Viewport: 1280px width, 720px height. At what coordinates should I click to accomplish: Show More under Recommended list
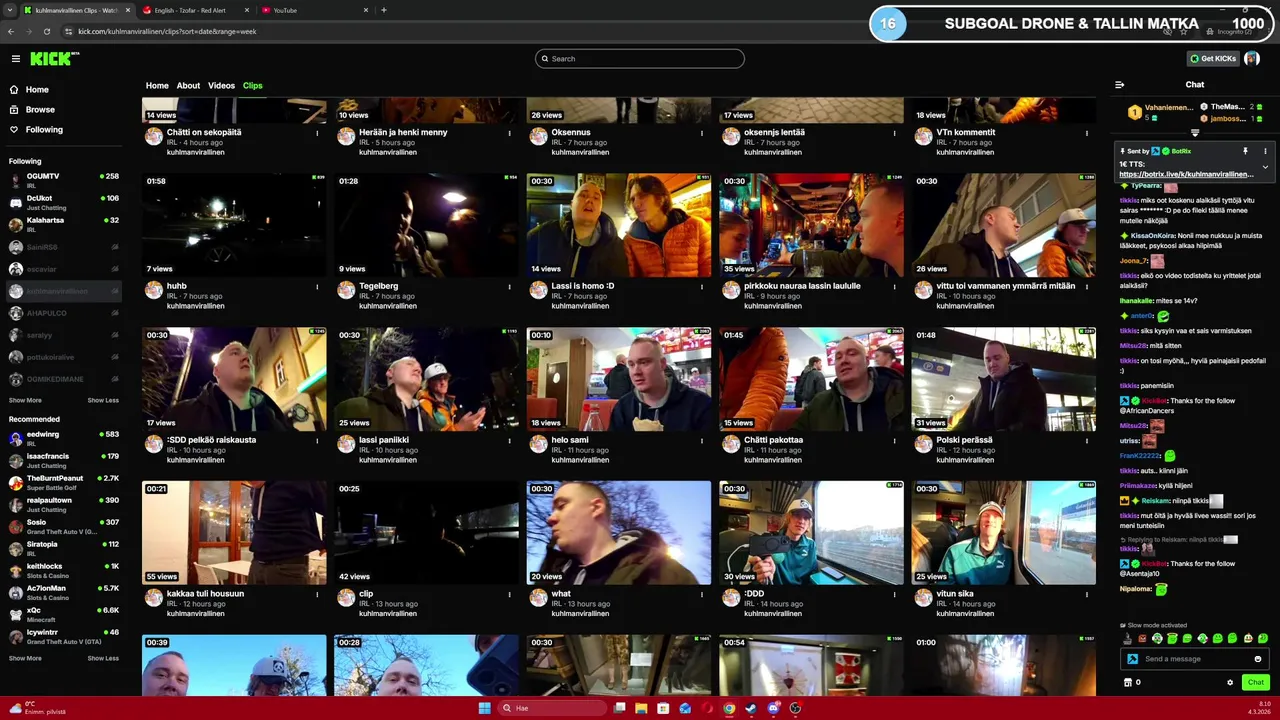tap(25, 658)
